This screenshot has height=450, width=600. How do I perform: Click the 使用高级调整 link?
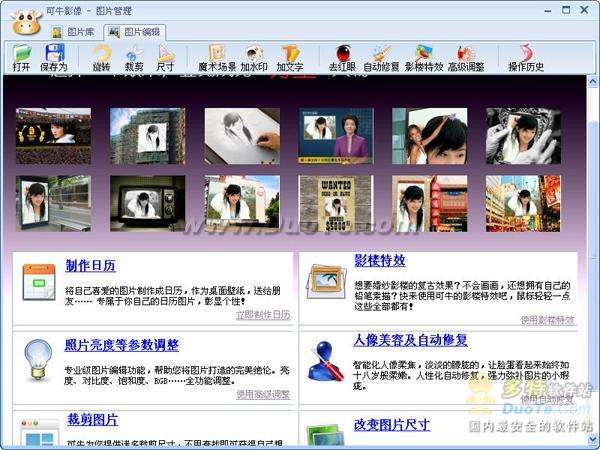pyautogui.click(x=263, y=394)
